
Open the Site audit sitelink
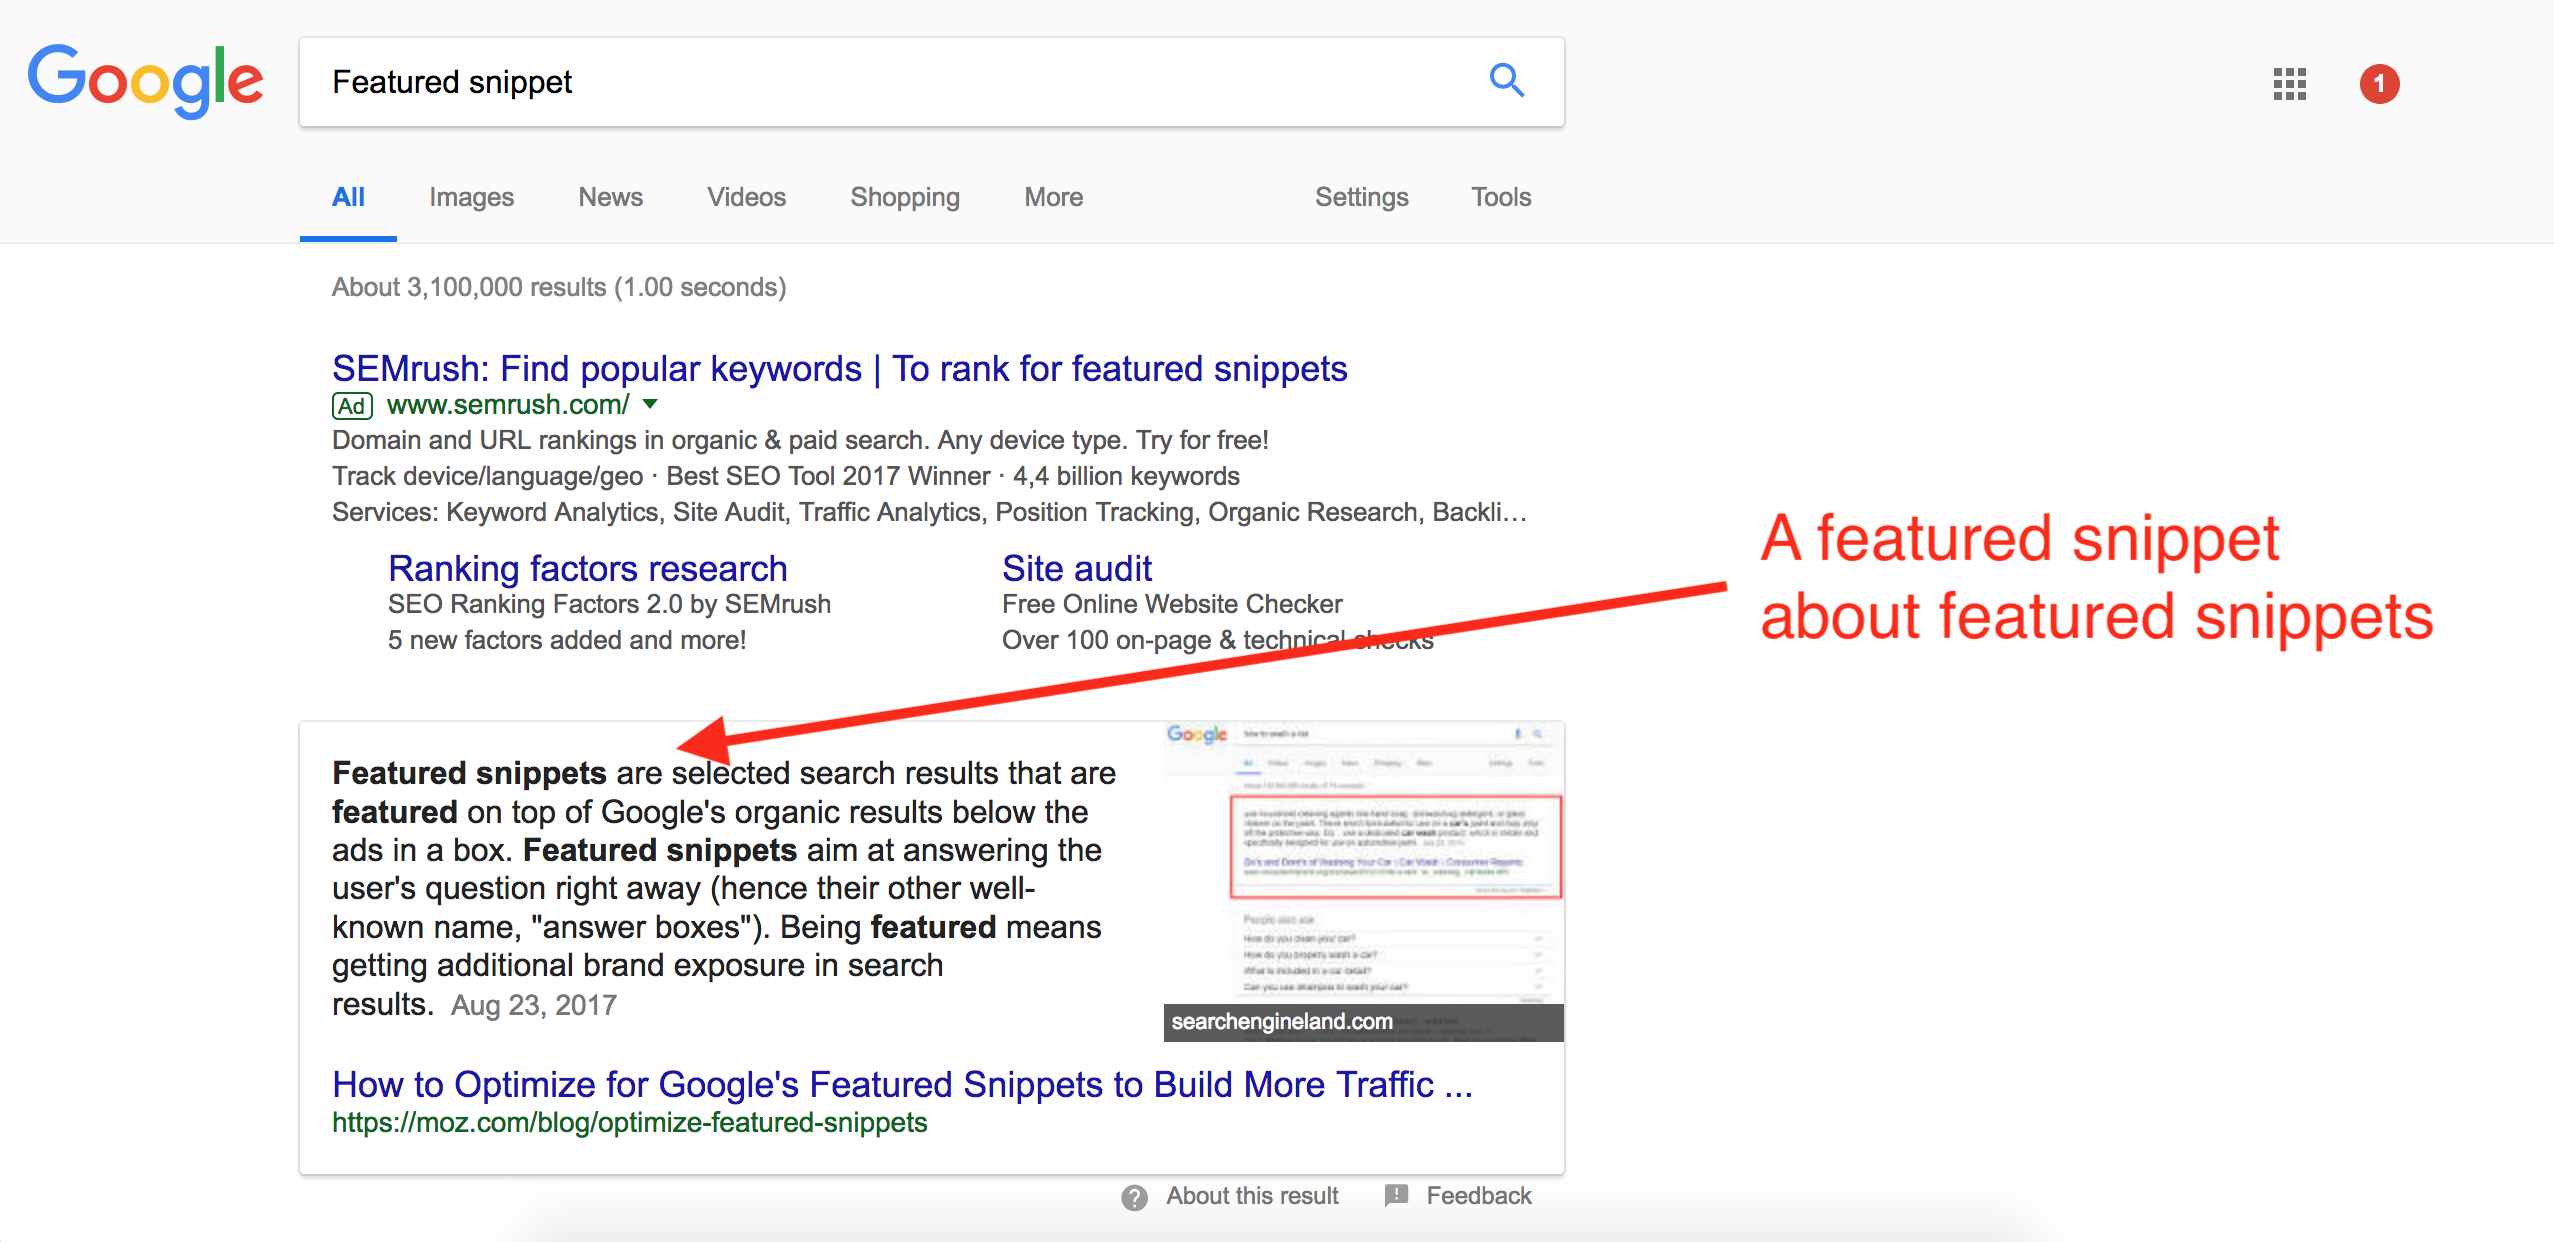click(x=1076, y=568)
